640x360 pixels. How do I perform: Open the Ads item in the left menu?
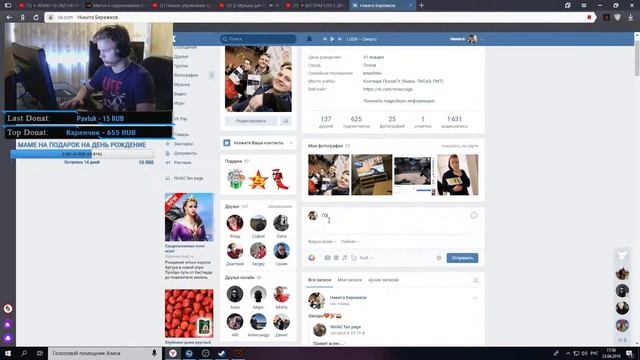pos(178,162)
